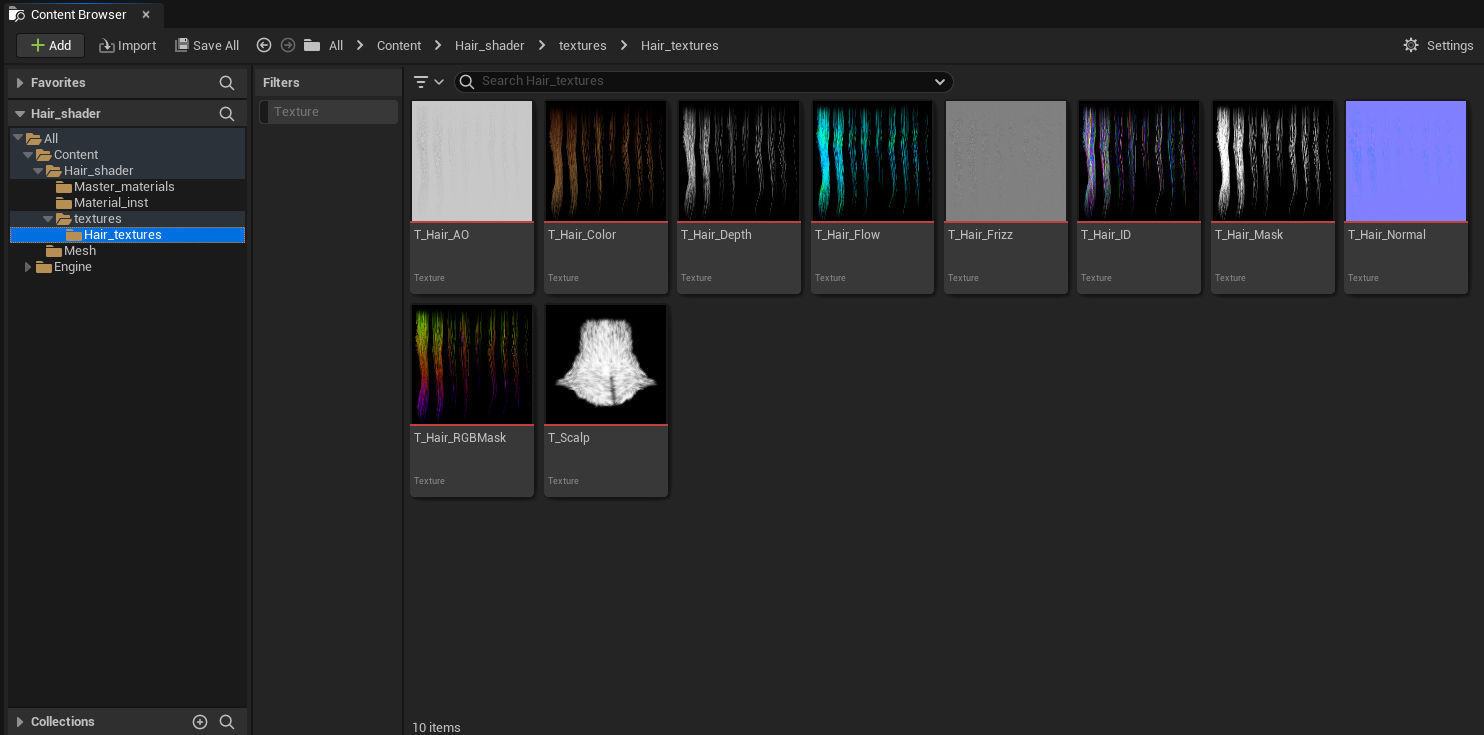Select the T_Hair_ID texture thumbnail

1139,161
